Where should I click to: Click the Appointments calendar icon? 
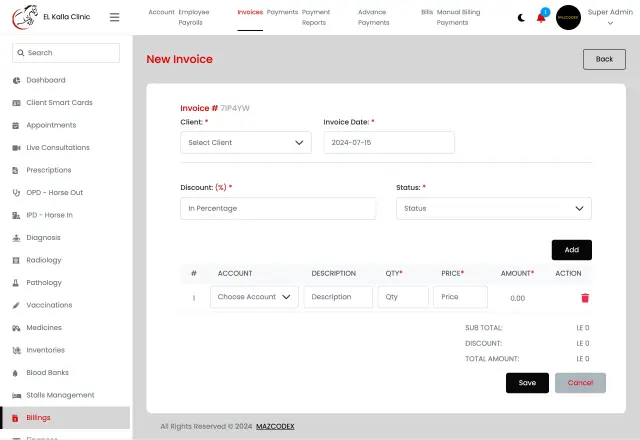[x=16, y=125]
